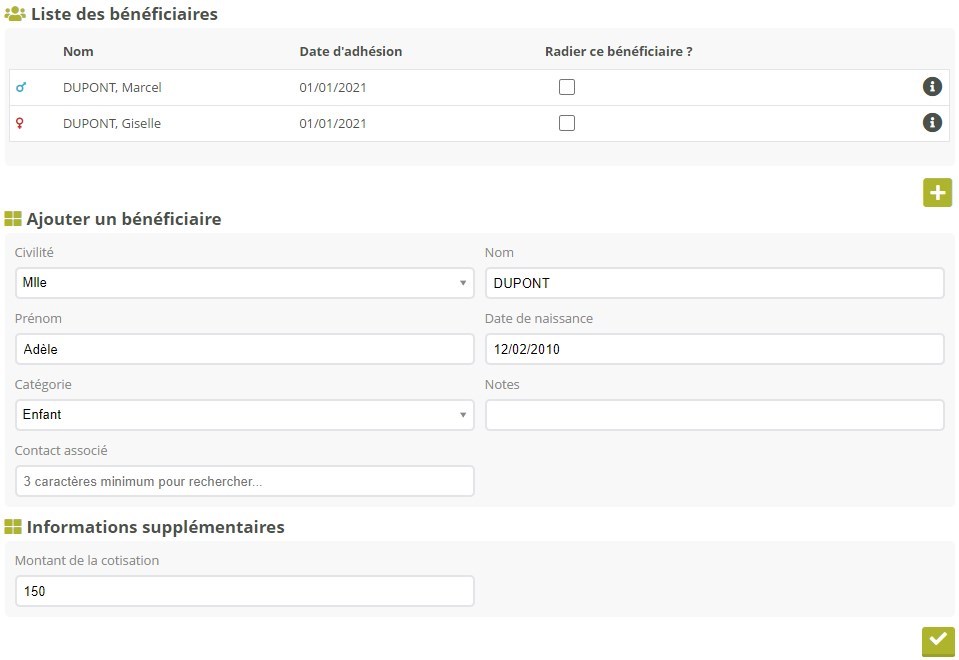Viewport: 959px width, 660px height.
Task: Click female gender icon beside Giselle
Action: pos(20,124)
